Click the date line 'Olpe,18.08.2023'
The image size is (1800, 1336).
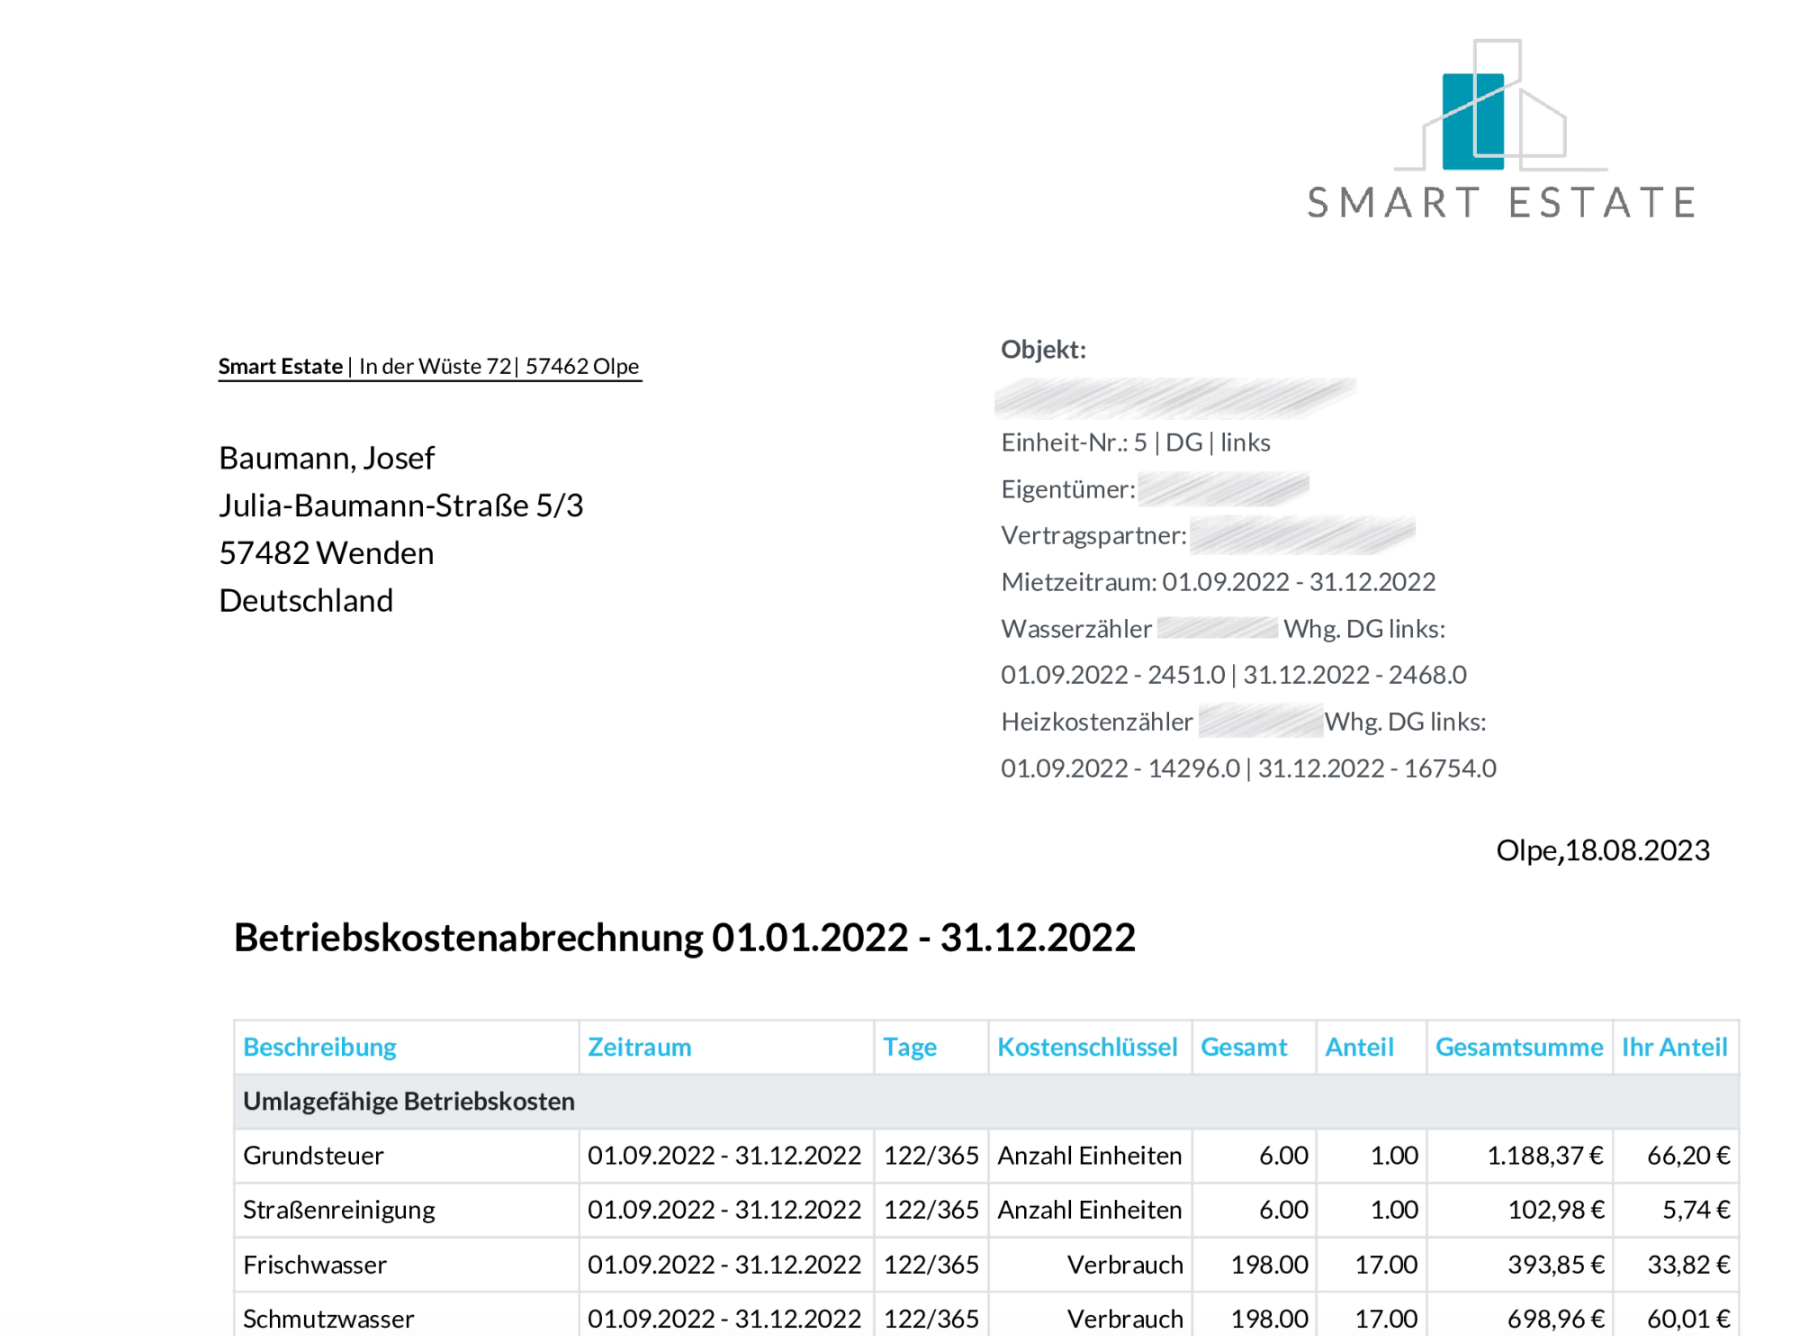click(1603, 850)
